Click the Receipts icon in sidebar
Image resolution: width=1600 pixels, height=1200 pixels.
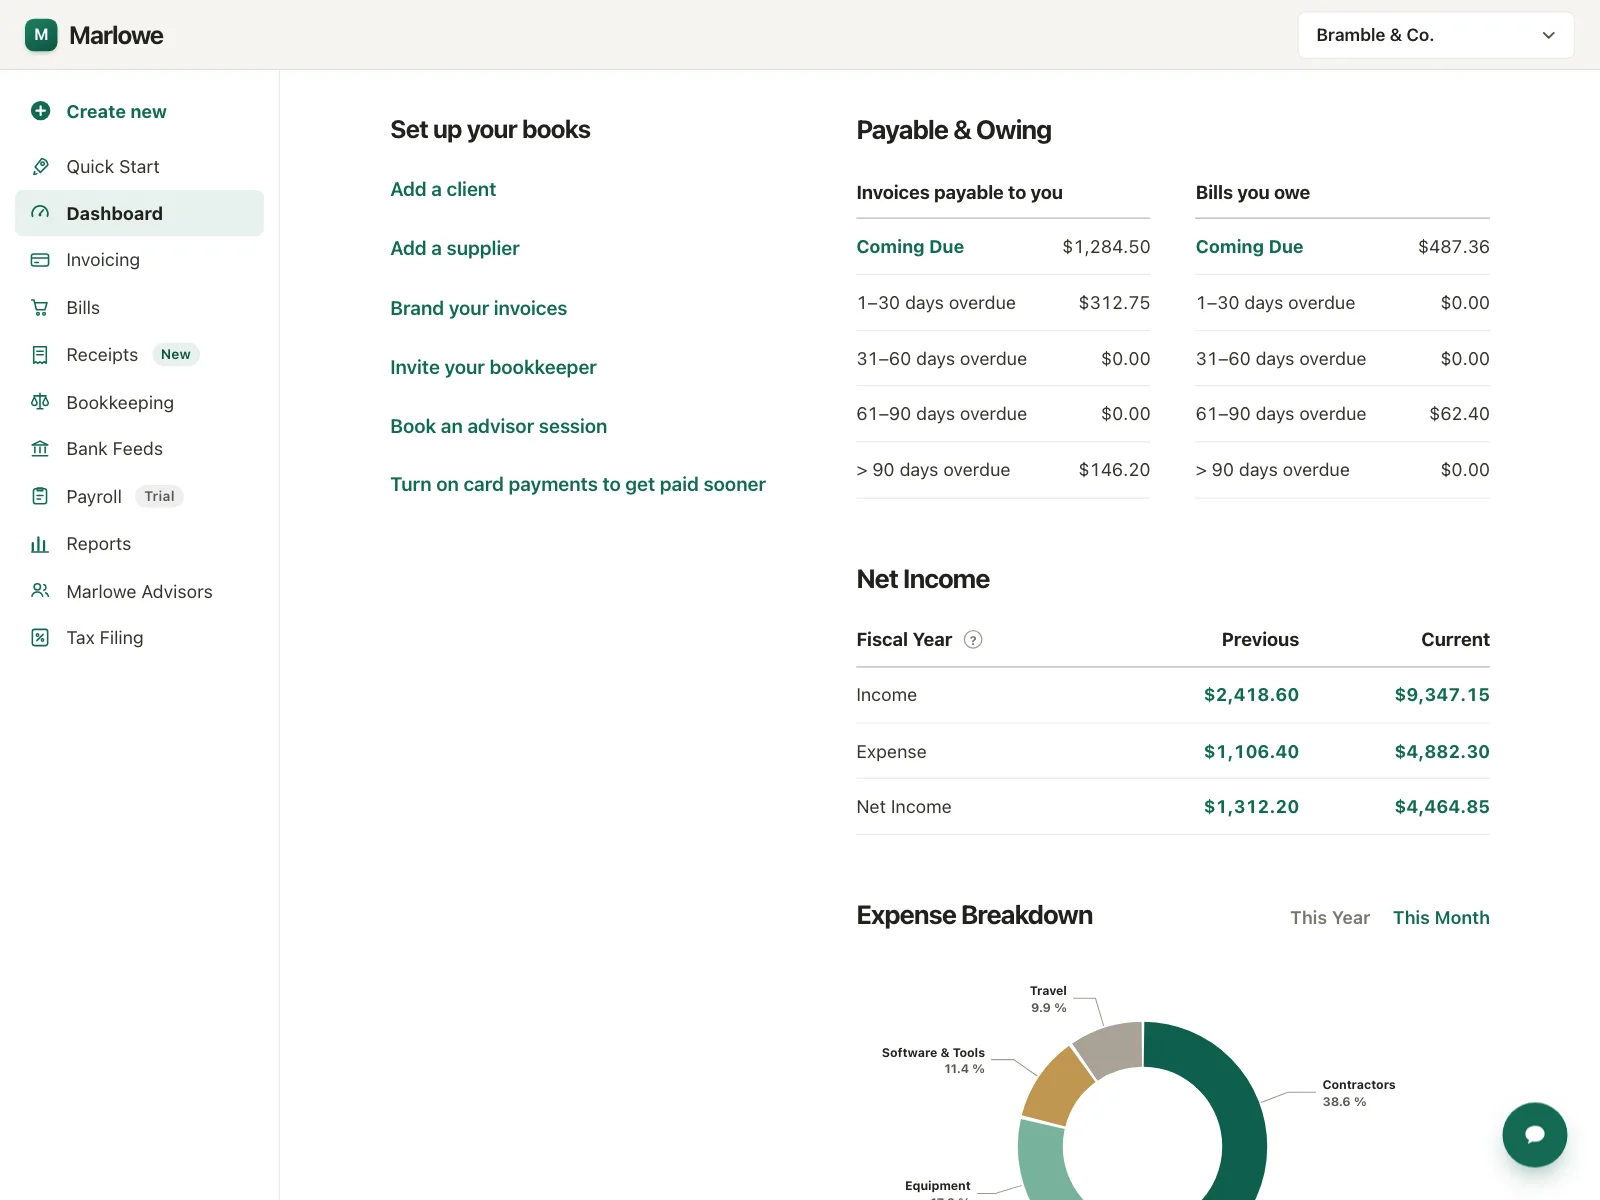tap(40, 355)
